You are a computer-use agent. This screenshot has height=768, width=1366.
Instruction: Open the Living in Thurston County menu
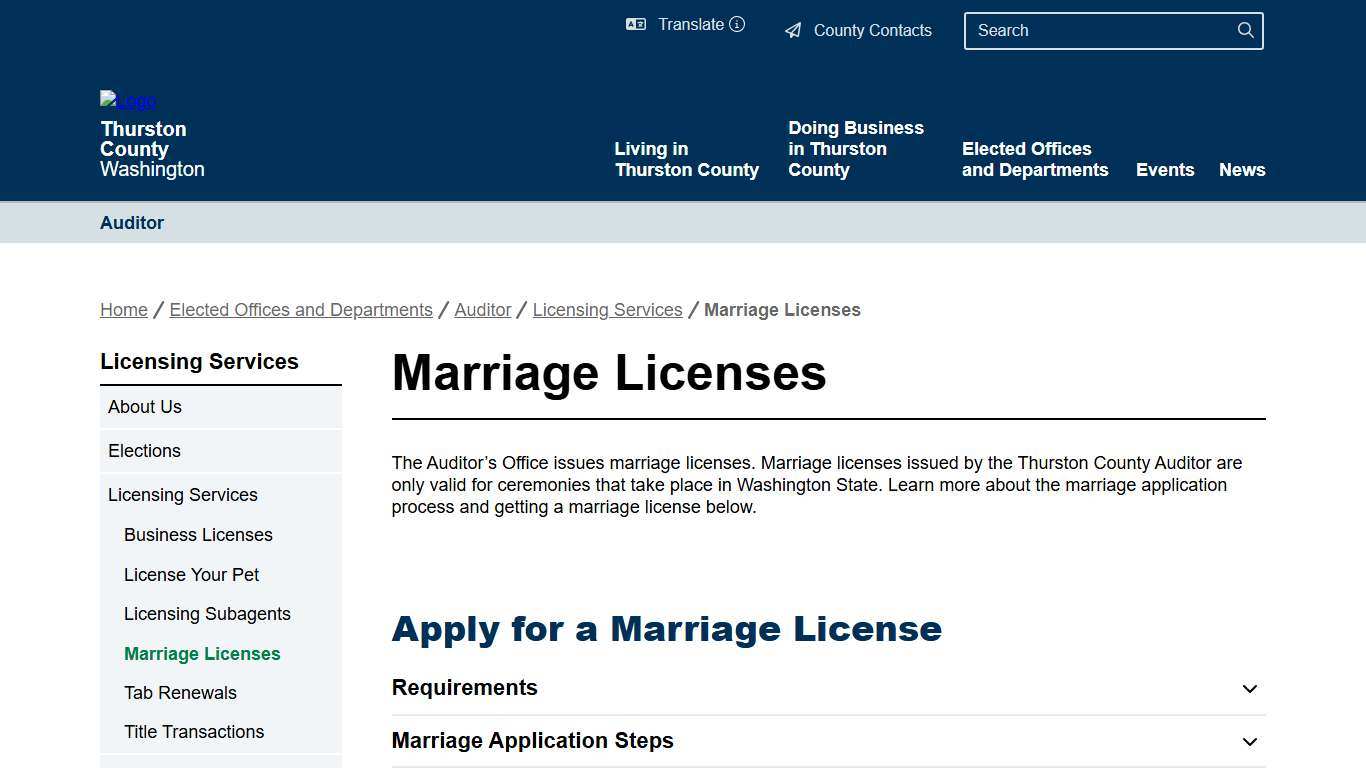click(x=686, y=159)
